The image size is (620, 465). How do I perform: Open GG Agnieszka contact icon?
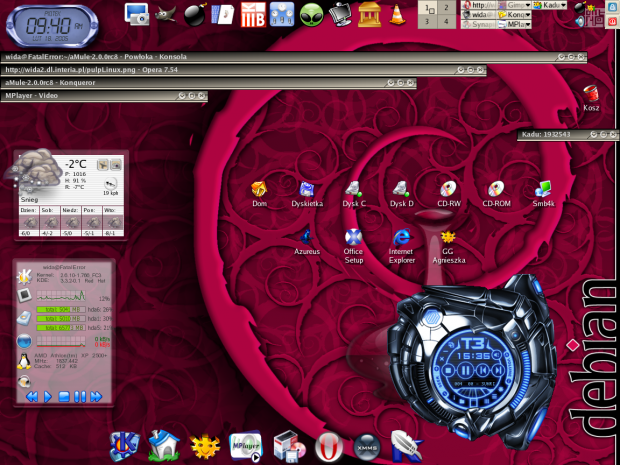point(448,247)
